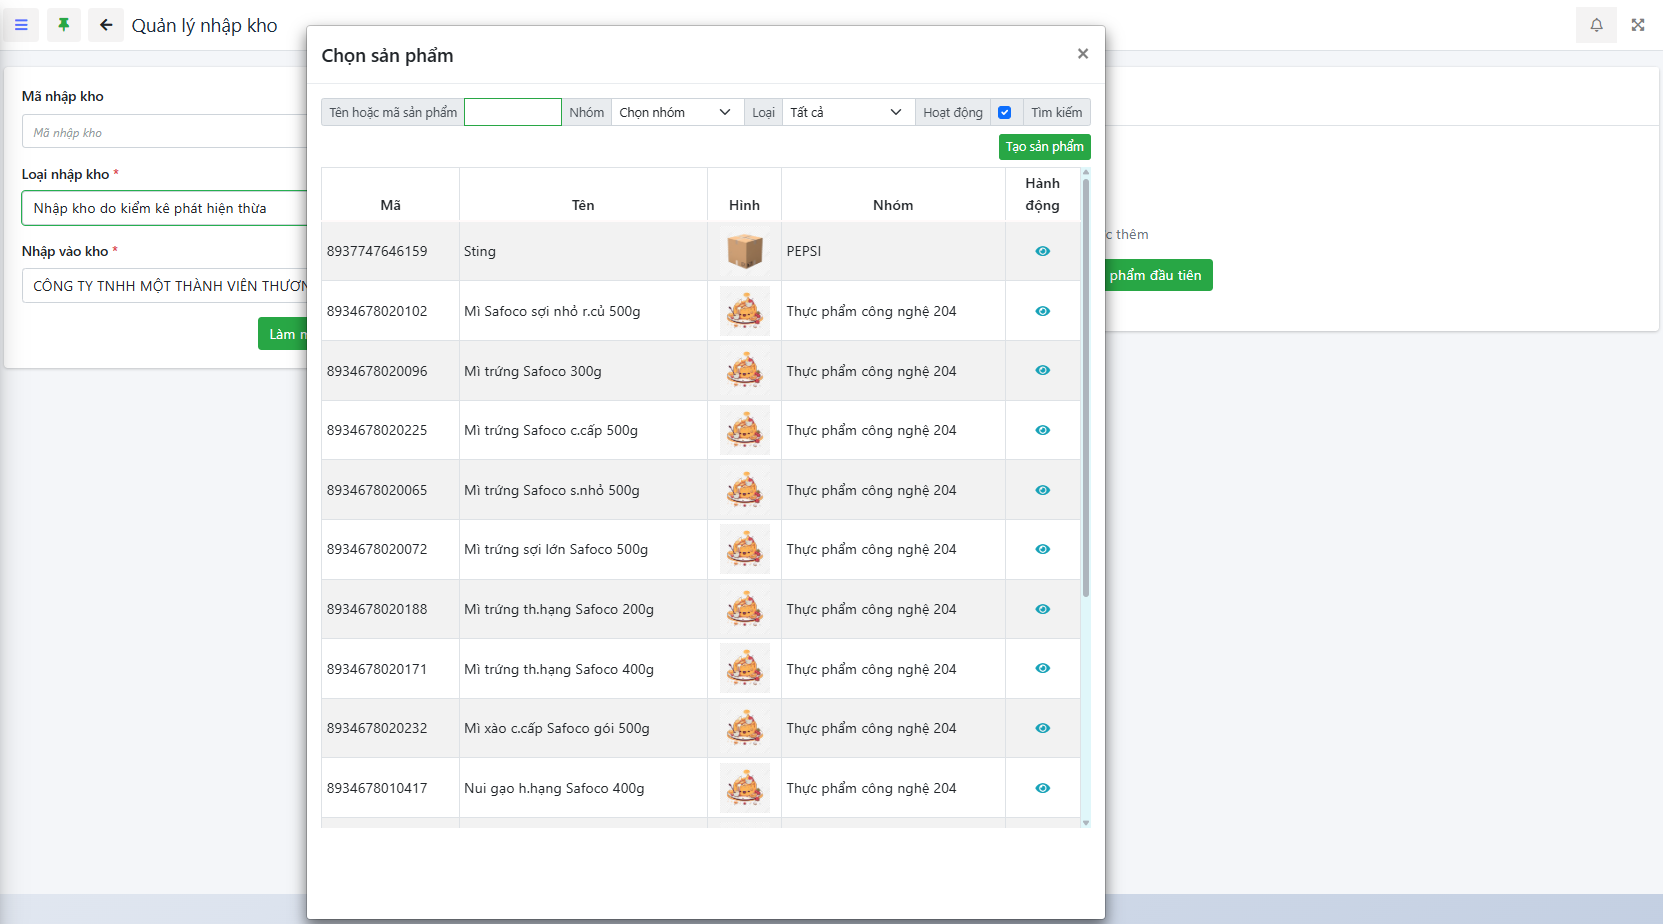Click the Tìm kiếm button
Viewport: 1663px width, 924px height.
pyautogui.click(x=1056, y=113)
